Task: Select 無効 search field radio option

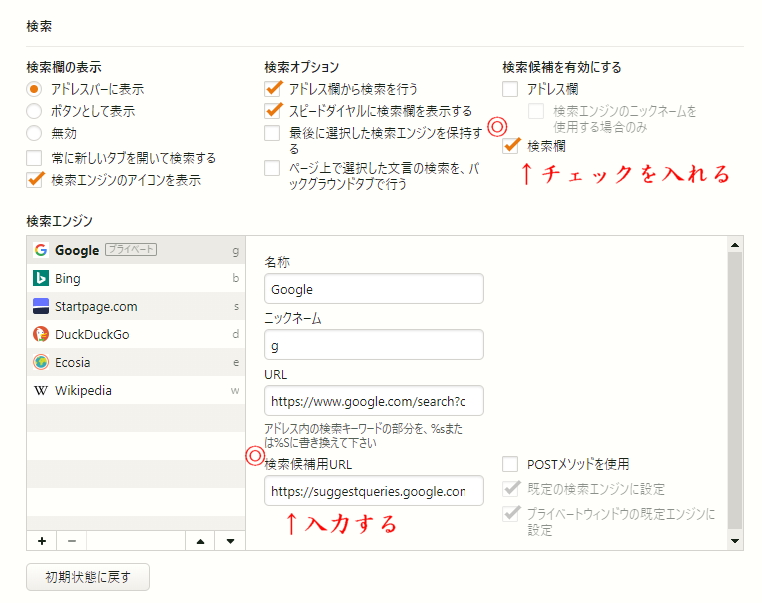Action: tap(35, 133)
